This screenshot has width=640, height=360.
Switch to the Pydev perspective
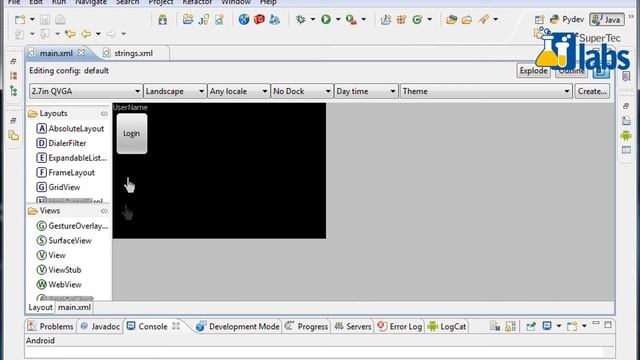coord(567,19)
